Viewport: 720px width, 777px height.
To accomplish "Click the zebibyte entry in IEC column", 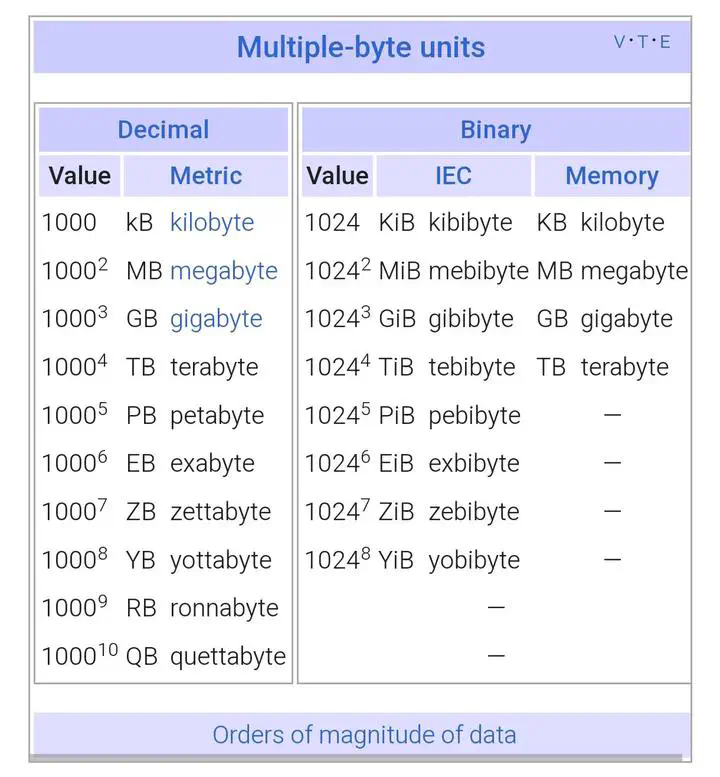I will [474, 511].
